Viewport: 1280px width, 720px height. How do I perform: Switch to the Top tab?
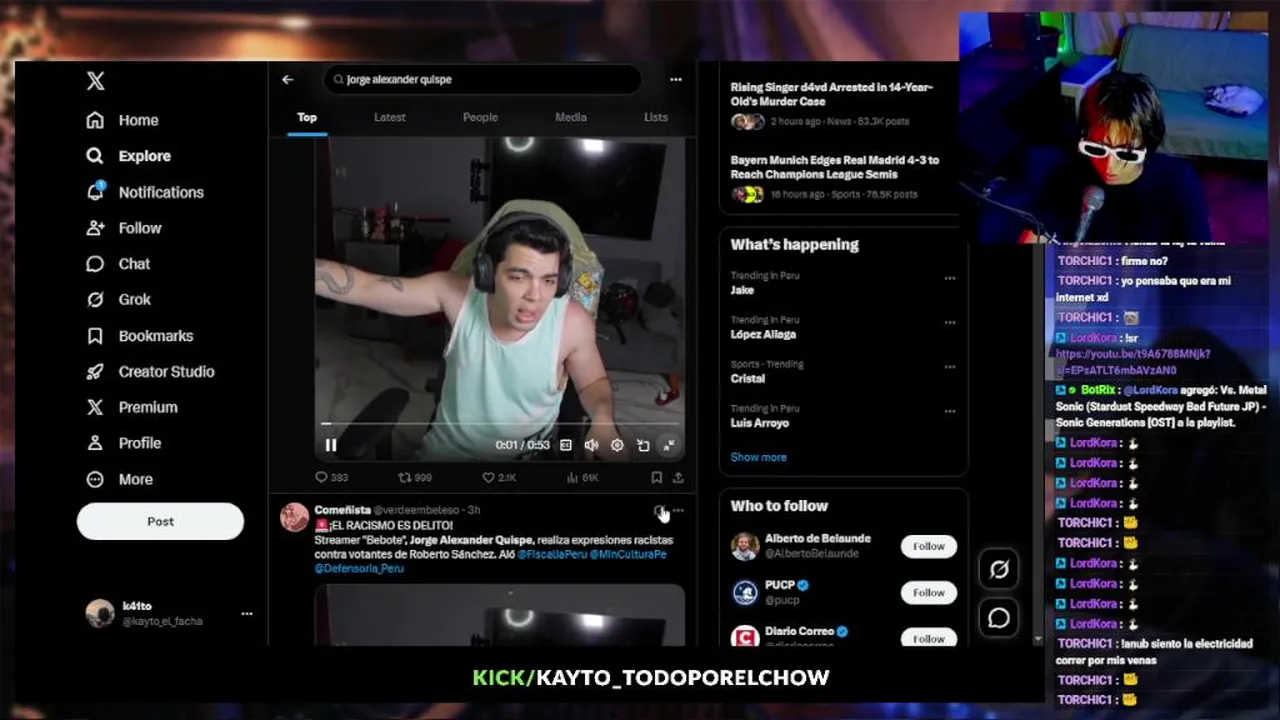click(x=307, y=117)
